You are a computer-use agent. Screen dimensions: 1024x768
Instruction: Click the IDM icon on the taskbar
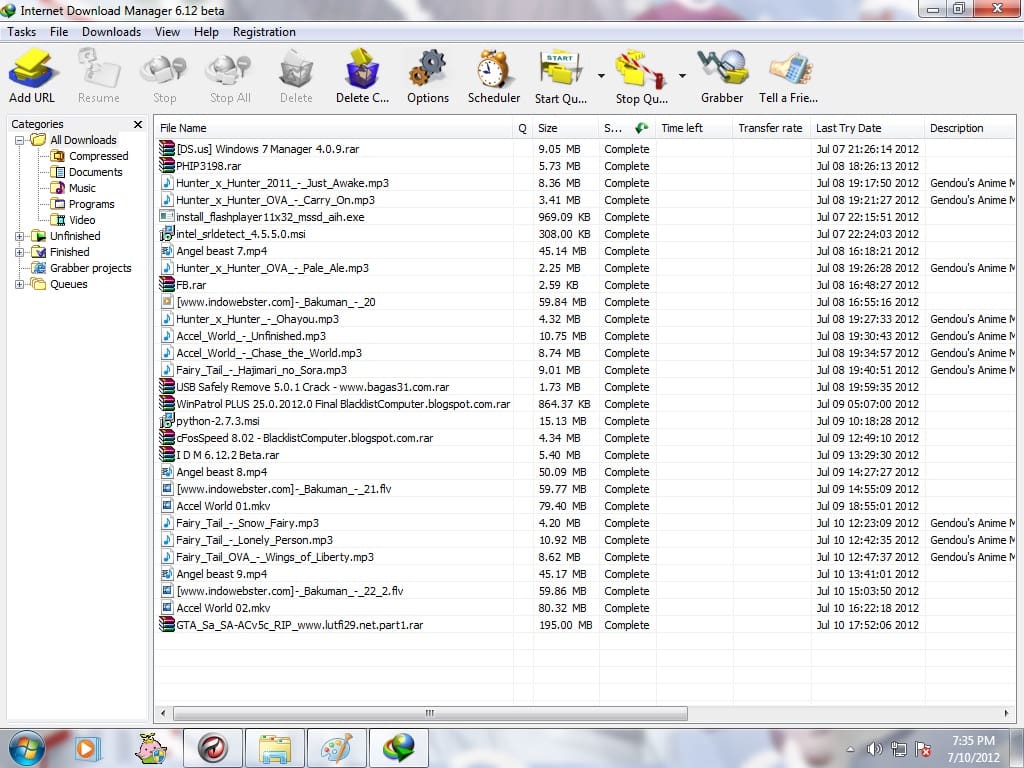click(x=398, y=747)
